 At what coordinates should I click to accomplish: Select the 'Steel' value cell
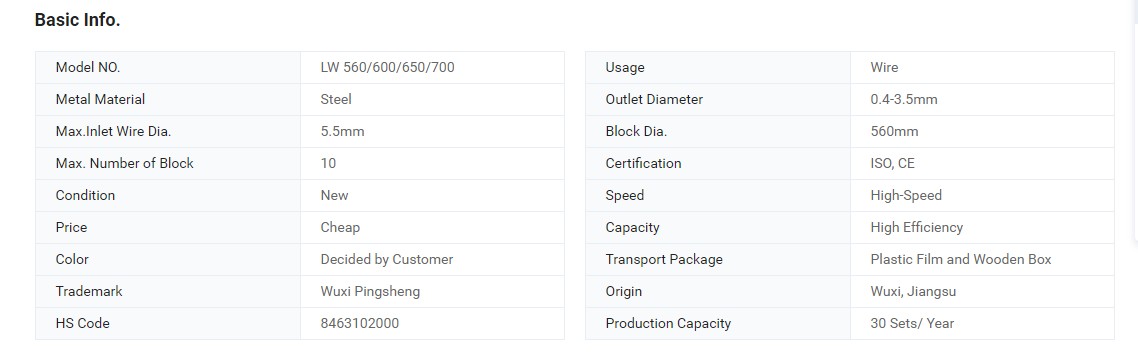[x=433, y=99]
